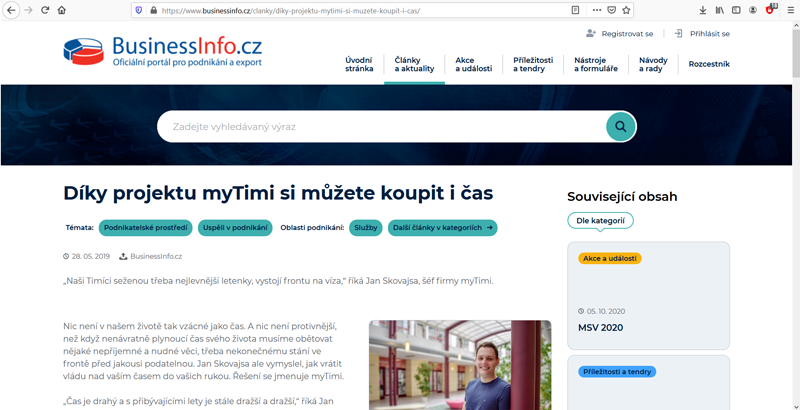The height and width of the screenshot is (410, 800).
Task: Open the browser library icon
Action: (719, 10)
